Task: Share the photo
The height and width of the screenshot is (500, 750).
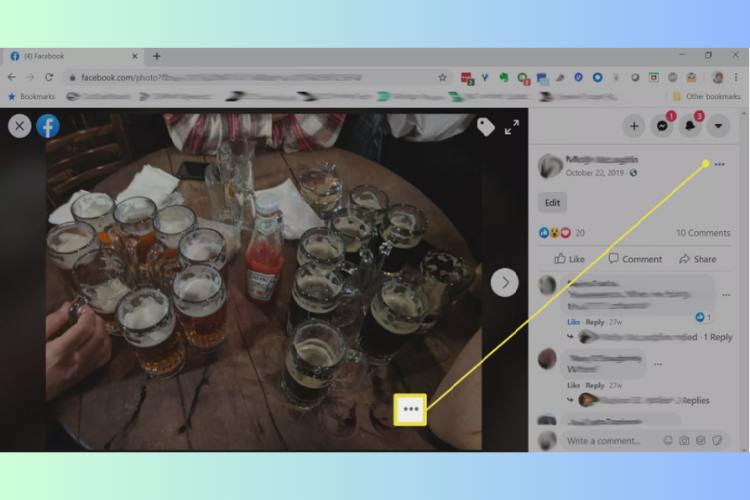Action: pyautogui.click(x=698, y=259)
